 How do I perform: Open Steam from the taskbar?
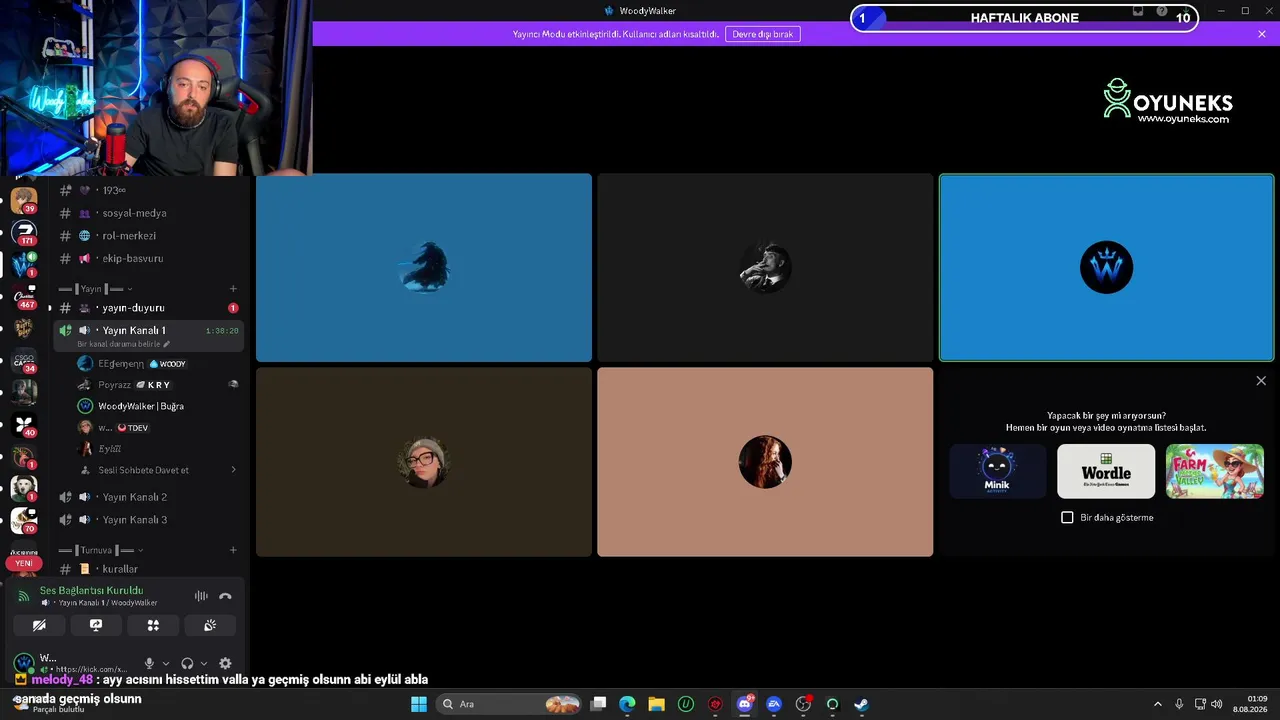point(861,704)
